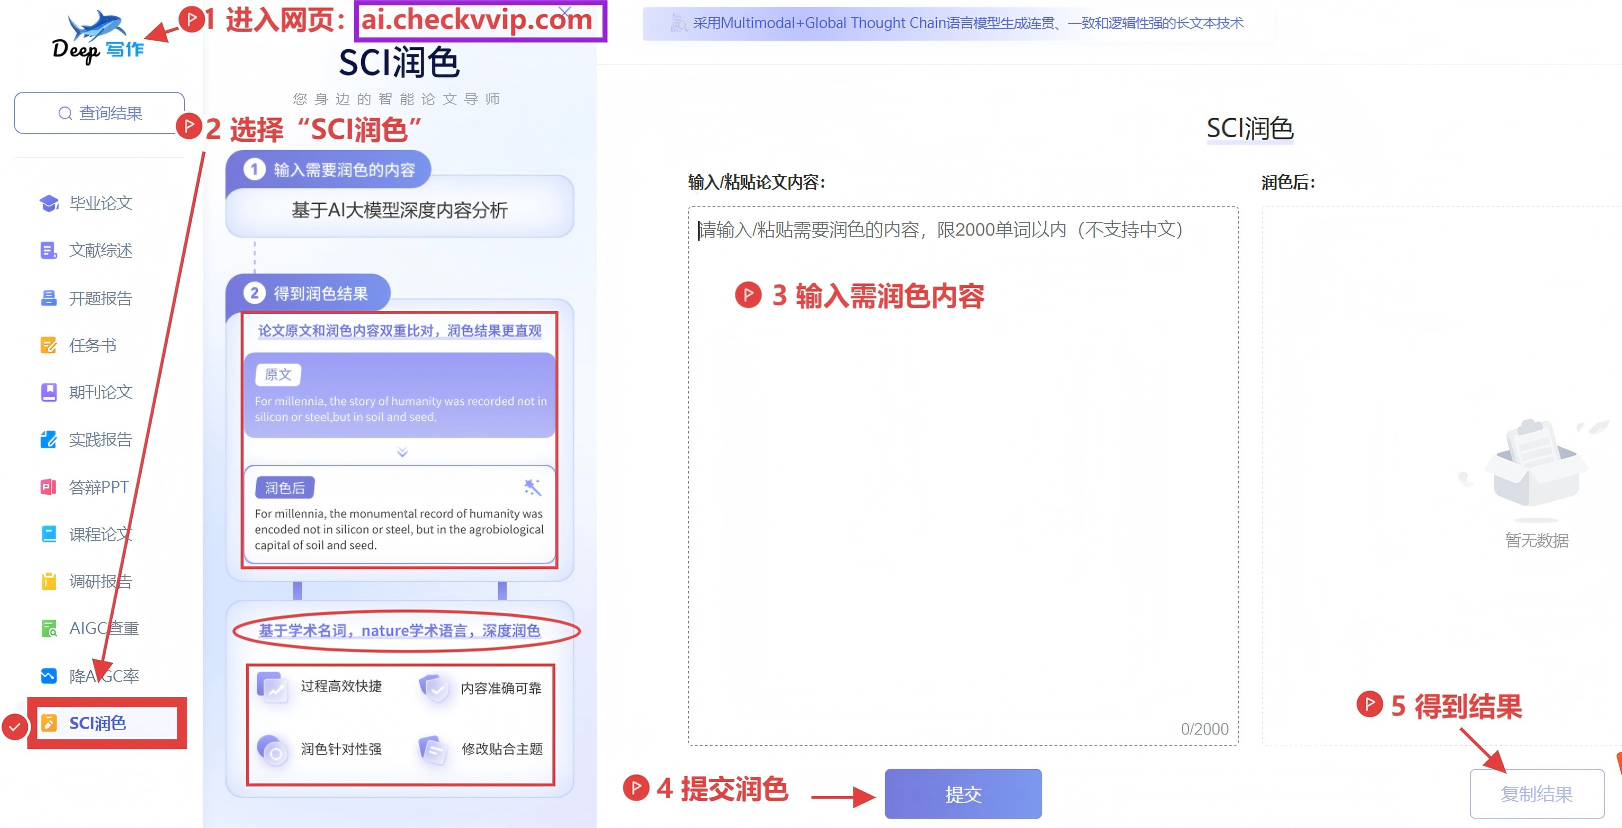Open AIGC查重 menu item
Screen dimensions: 1622x828
click(x=104, y=628)
